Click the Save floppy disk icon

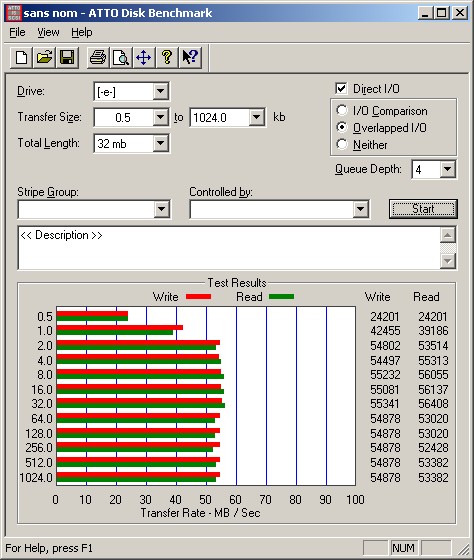pyautogui.click(x=67, y=57)
